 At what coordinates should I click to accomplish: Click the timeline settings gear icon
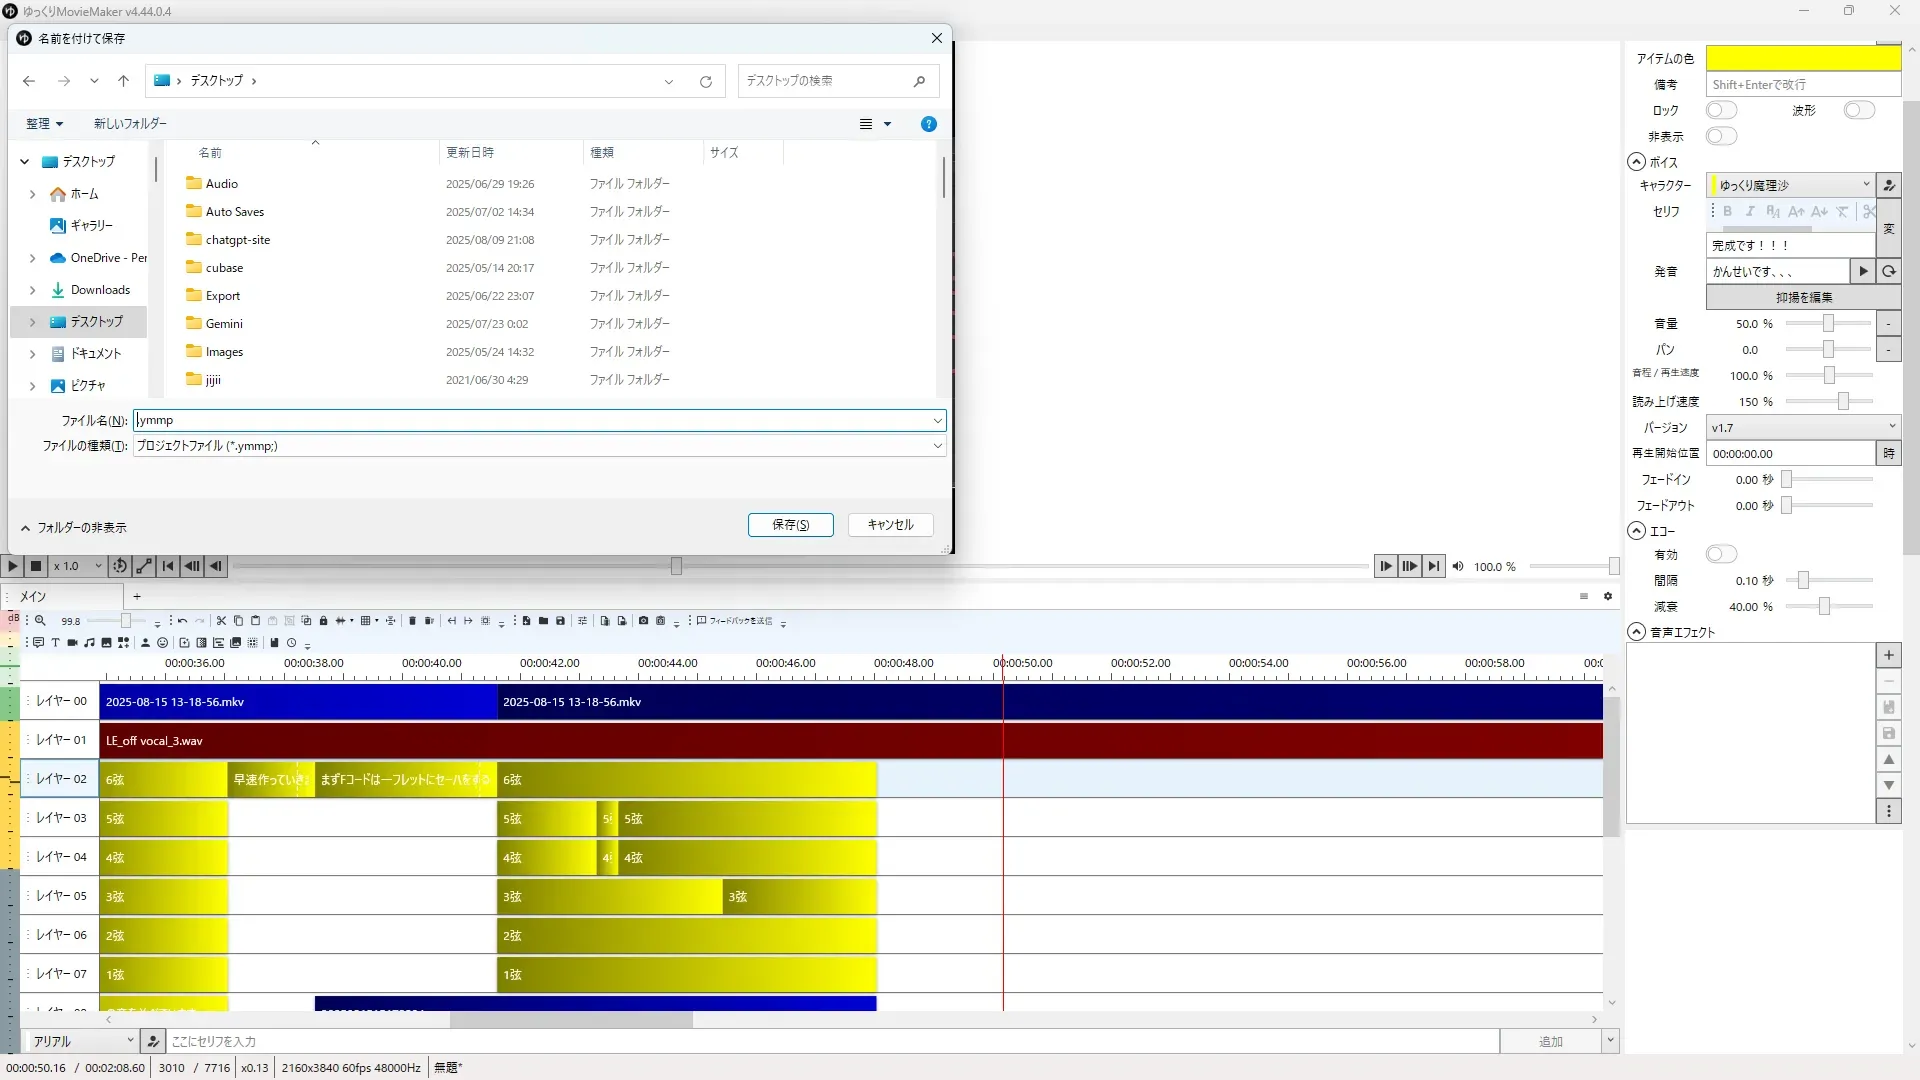coord(1608,596)
